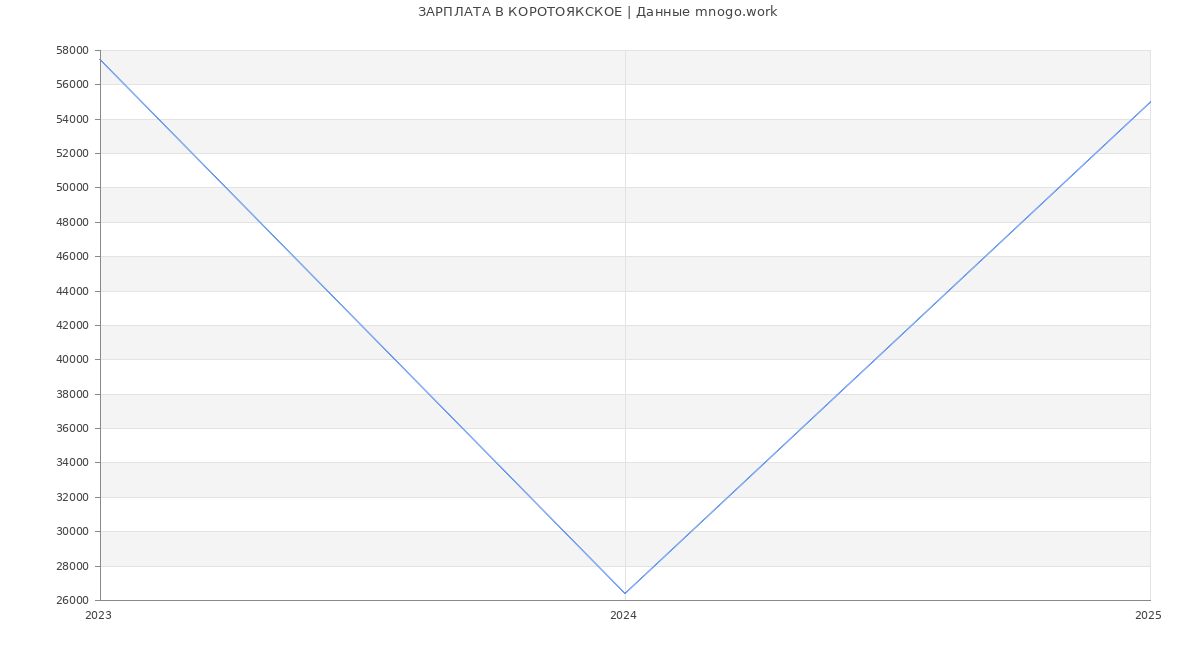The height and width of the screenshot is (650, 1200).
Task: Click the 48000 y-axis label
Action: click(72, 222)
